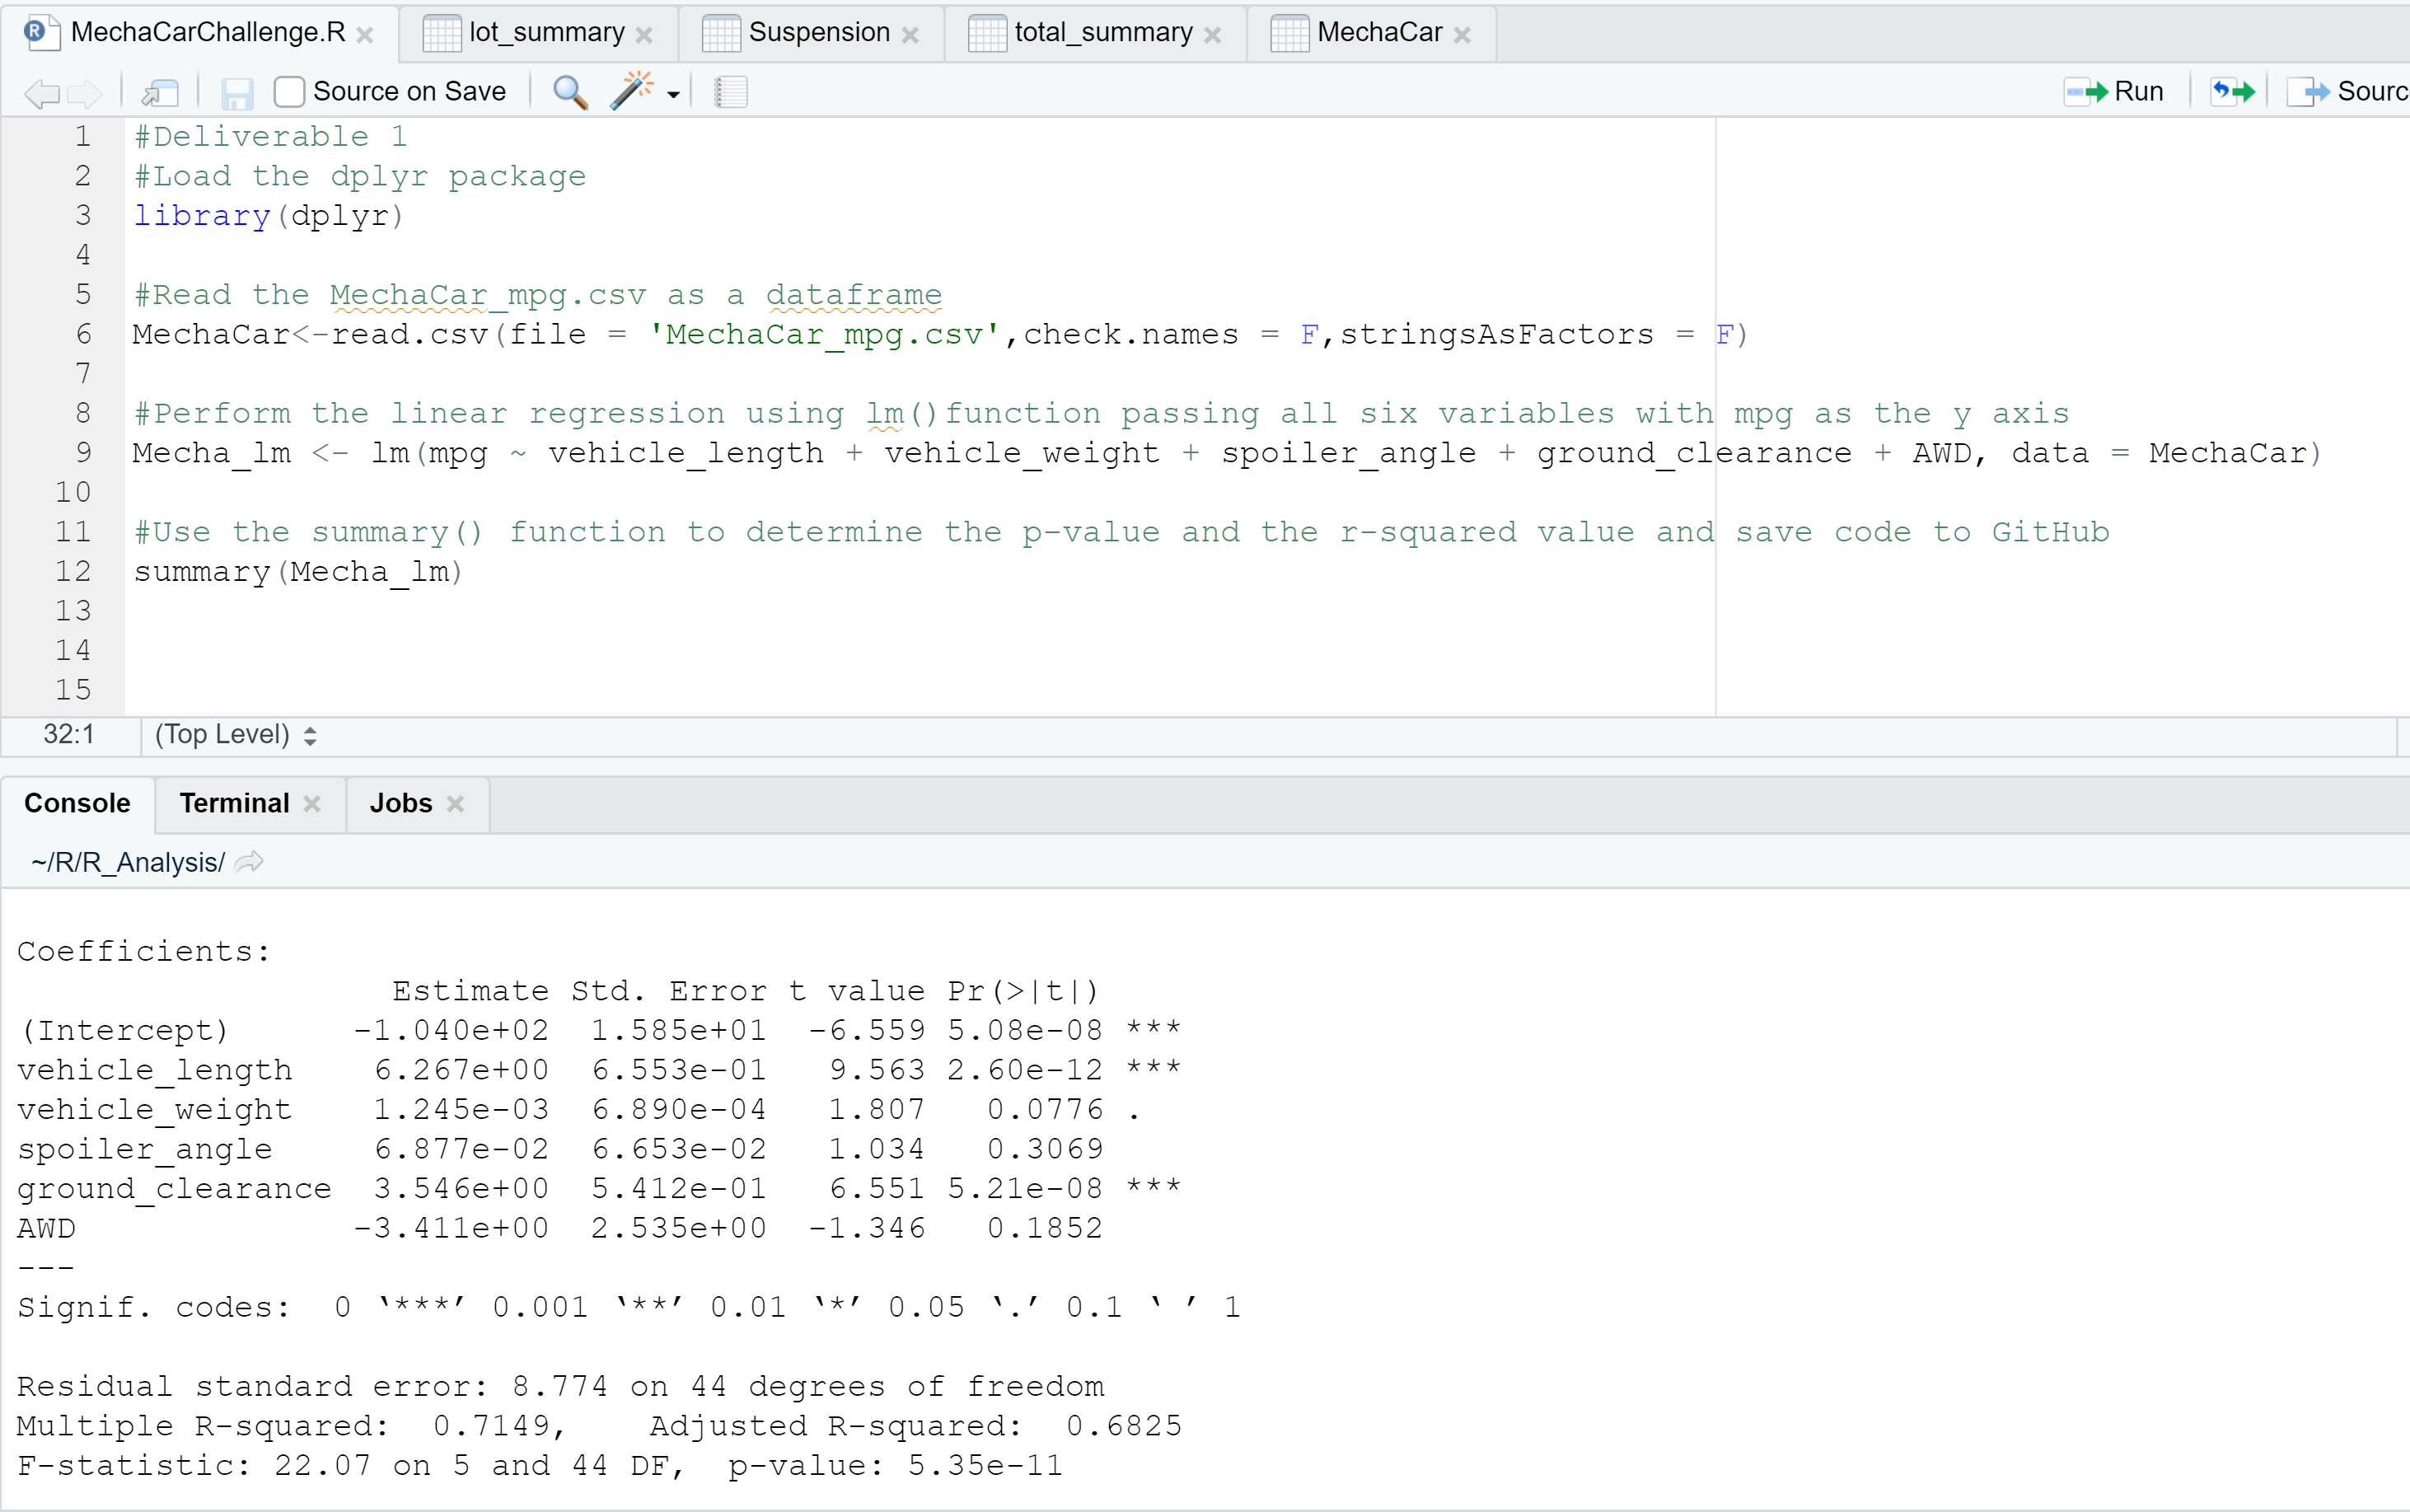Image resolution: width=2410 pixels, height=1512 pixels.
Task: Click line number 12 in gutter
Action: click(73, 571)
